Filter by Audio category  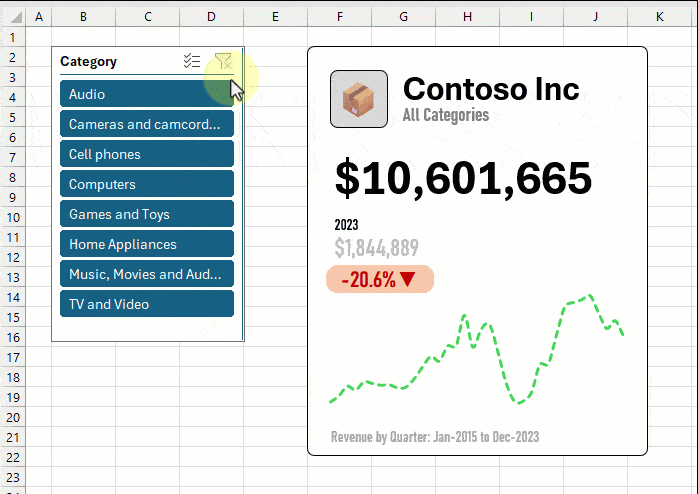tap(147, 94)
